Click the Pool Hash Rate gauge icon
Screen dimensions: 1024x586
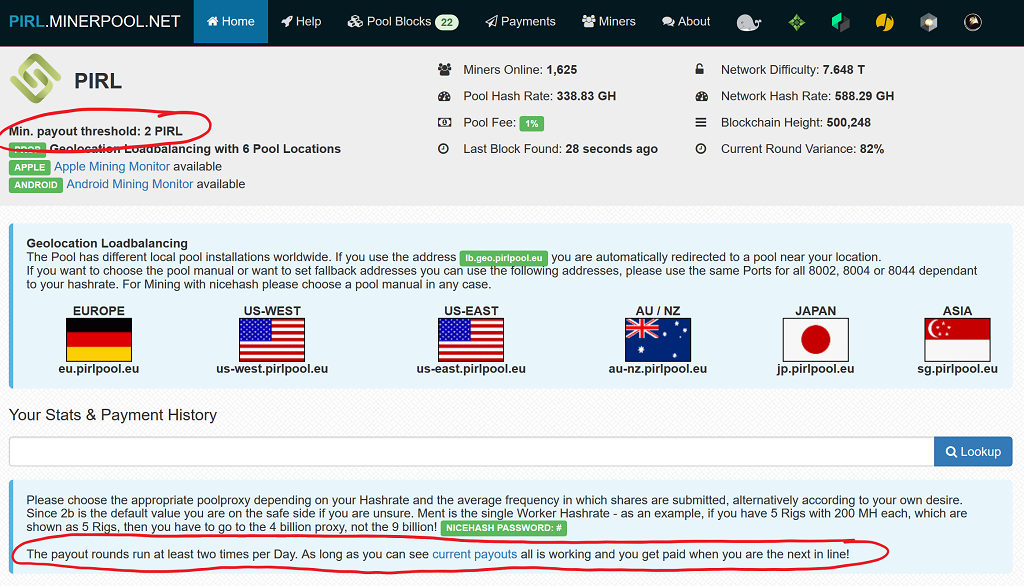444,96
